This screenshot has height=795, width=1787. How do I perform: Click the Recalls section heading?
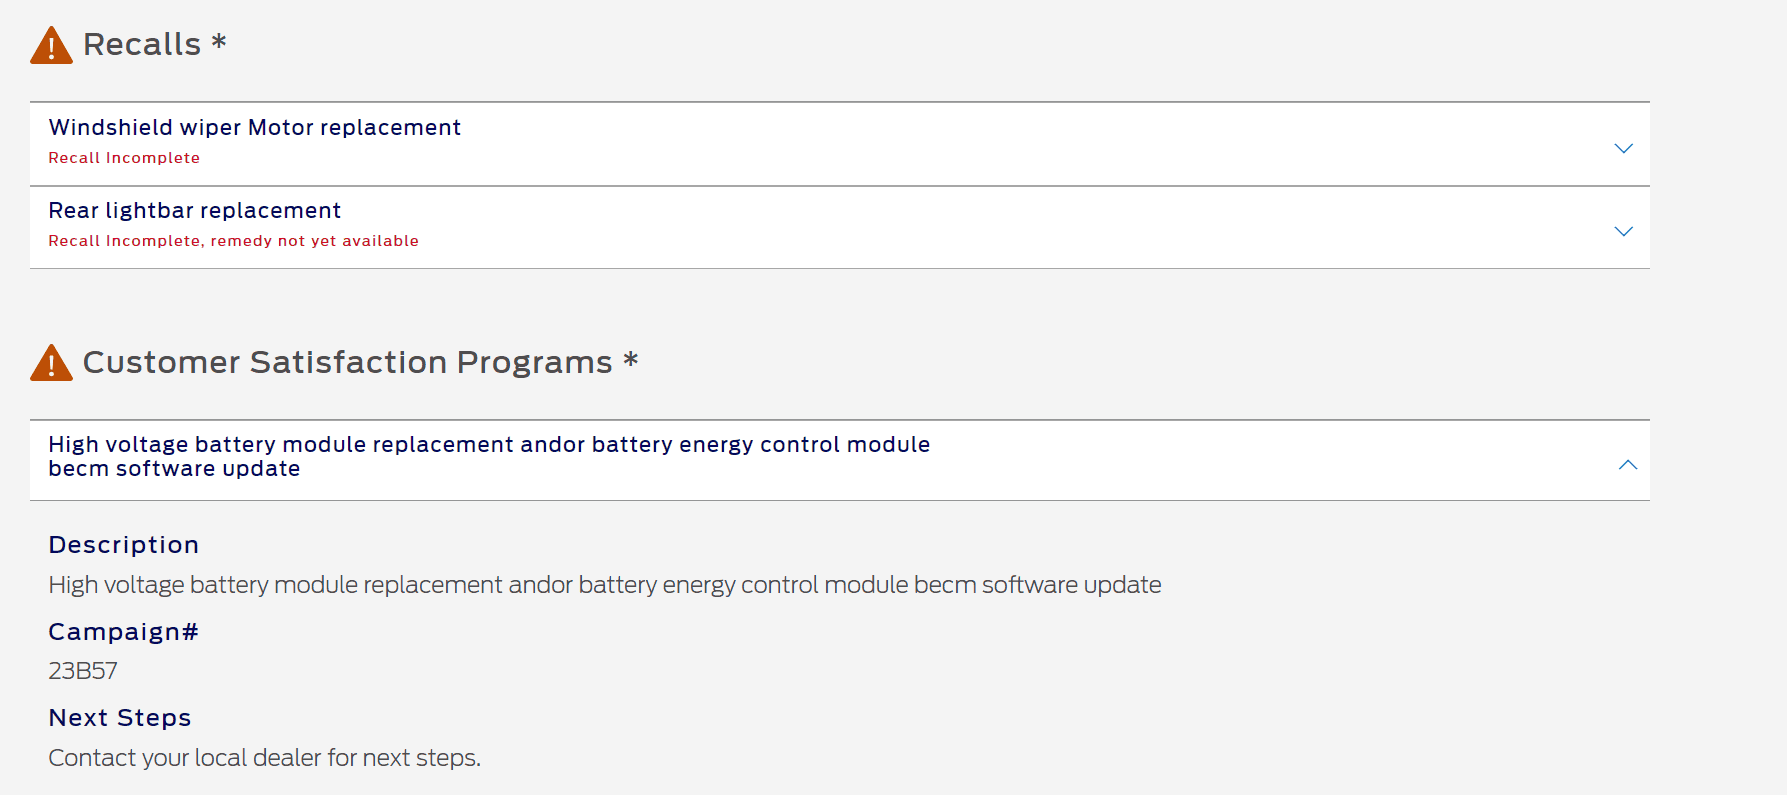142,45
